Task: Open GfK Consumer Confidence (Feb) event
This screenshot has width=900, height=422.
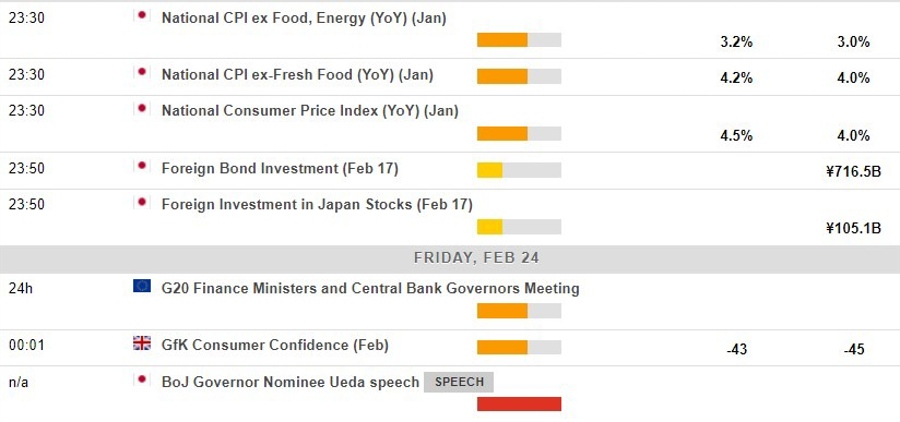Action: pyautogui.click(x=275, y=345)
